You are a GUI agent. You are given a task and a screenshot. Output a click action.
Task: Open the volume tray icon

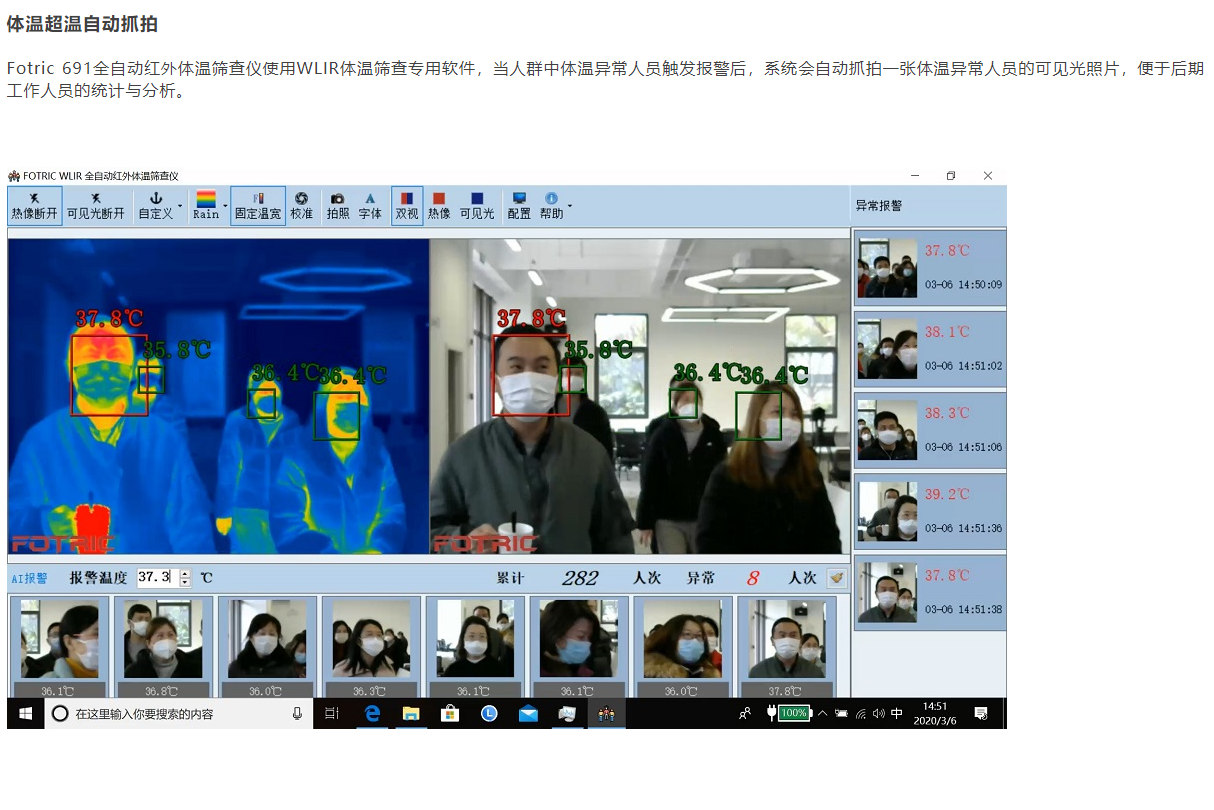pyautogui.click(x=878, y=713)
